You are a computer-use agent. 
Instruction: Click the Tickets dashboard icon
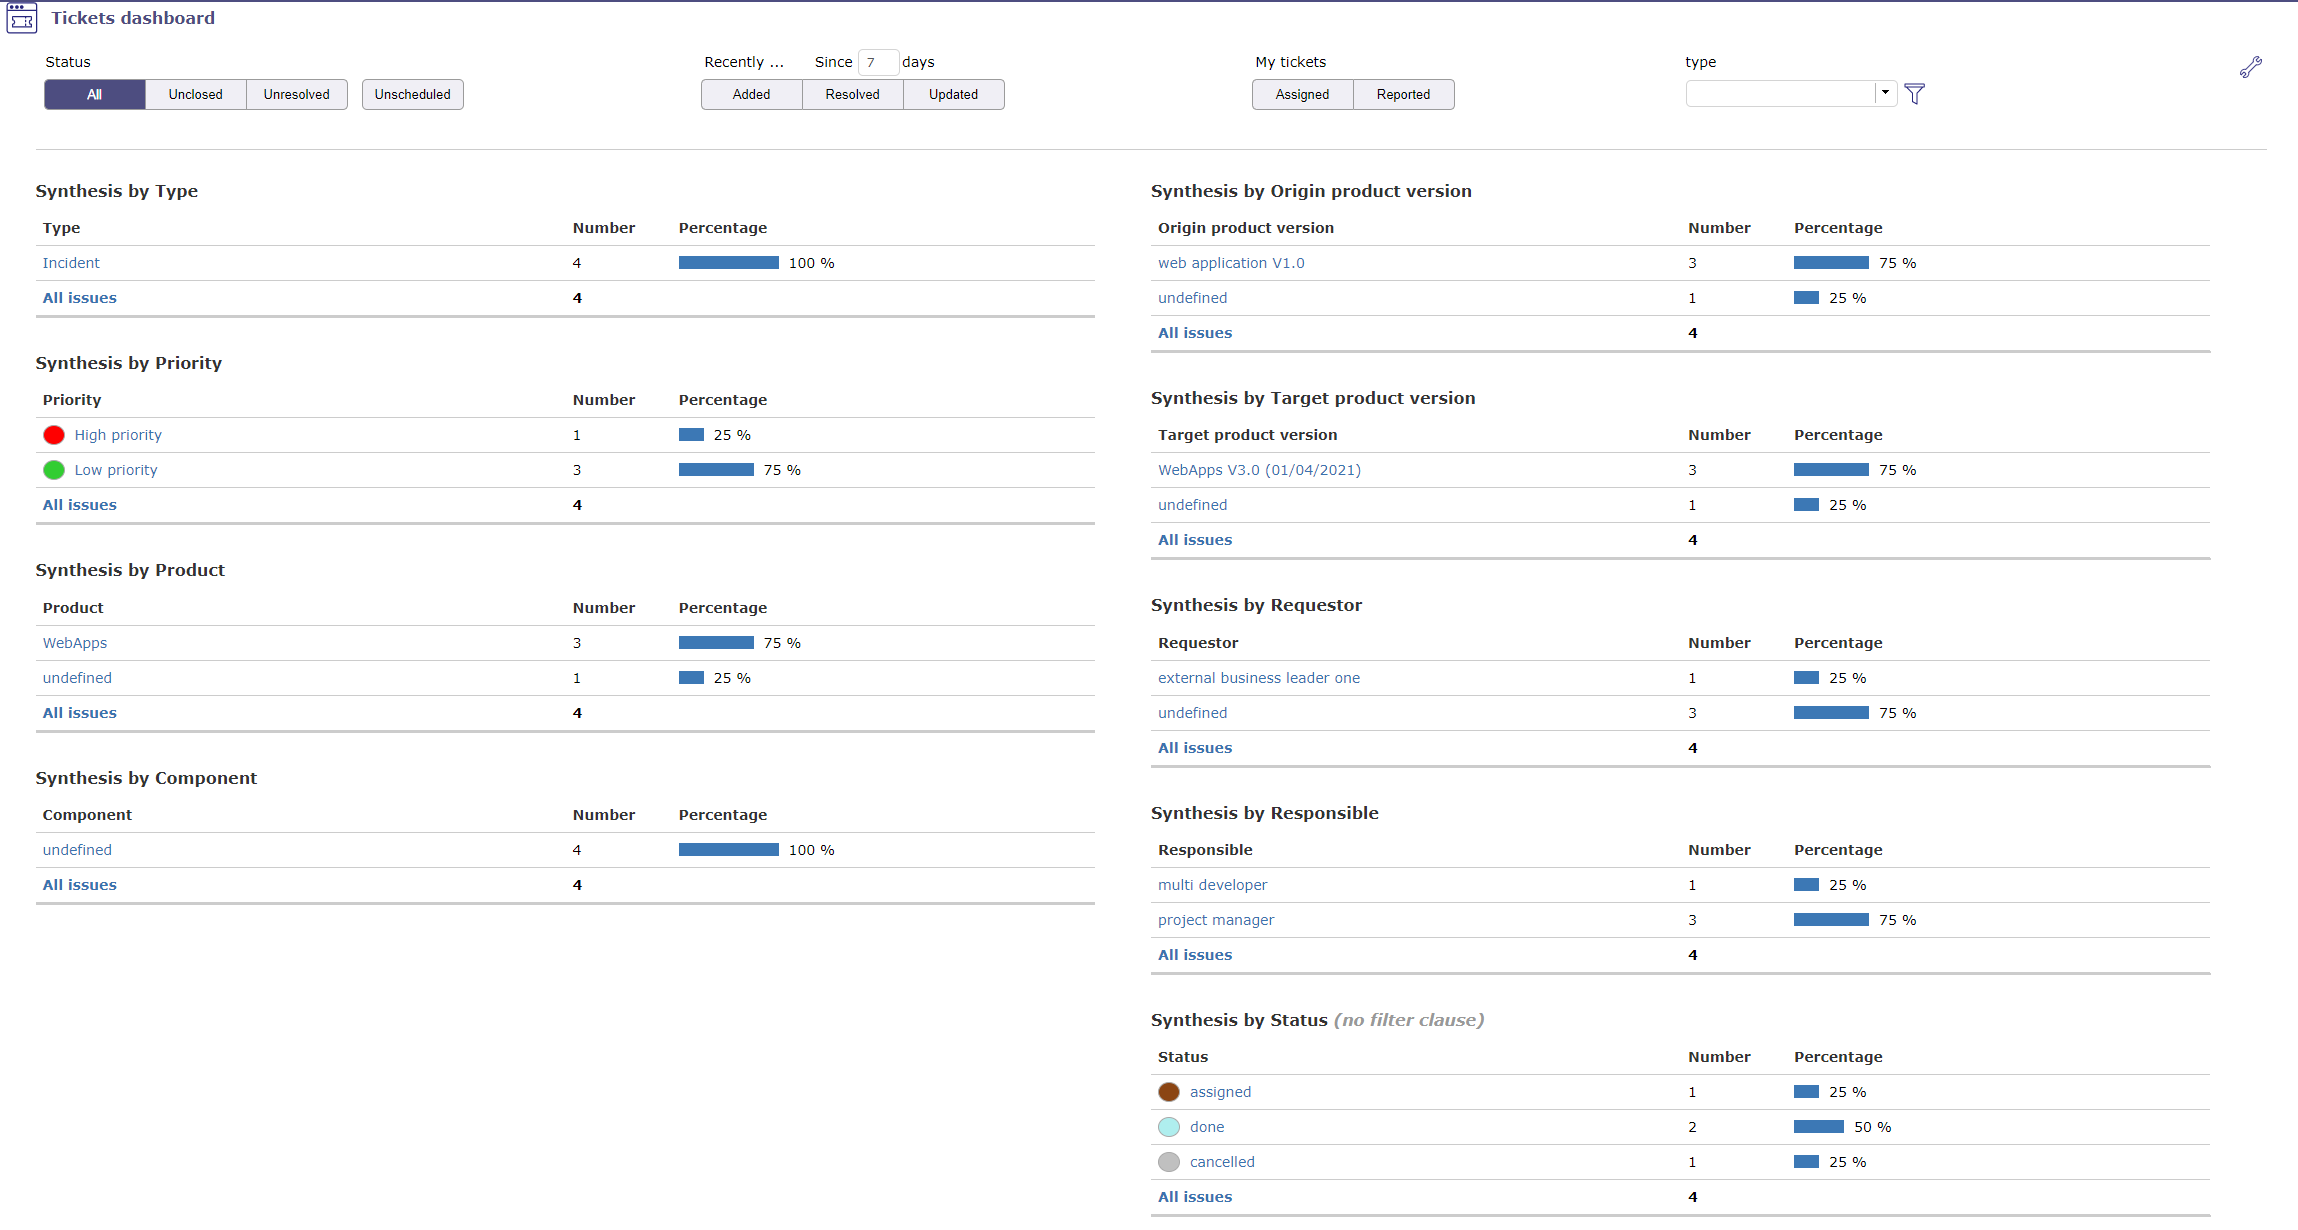21,19
